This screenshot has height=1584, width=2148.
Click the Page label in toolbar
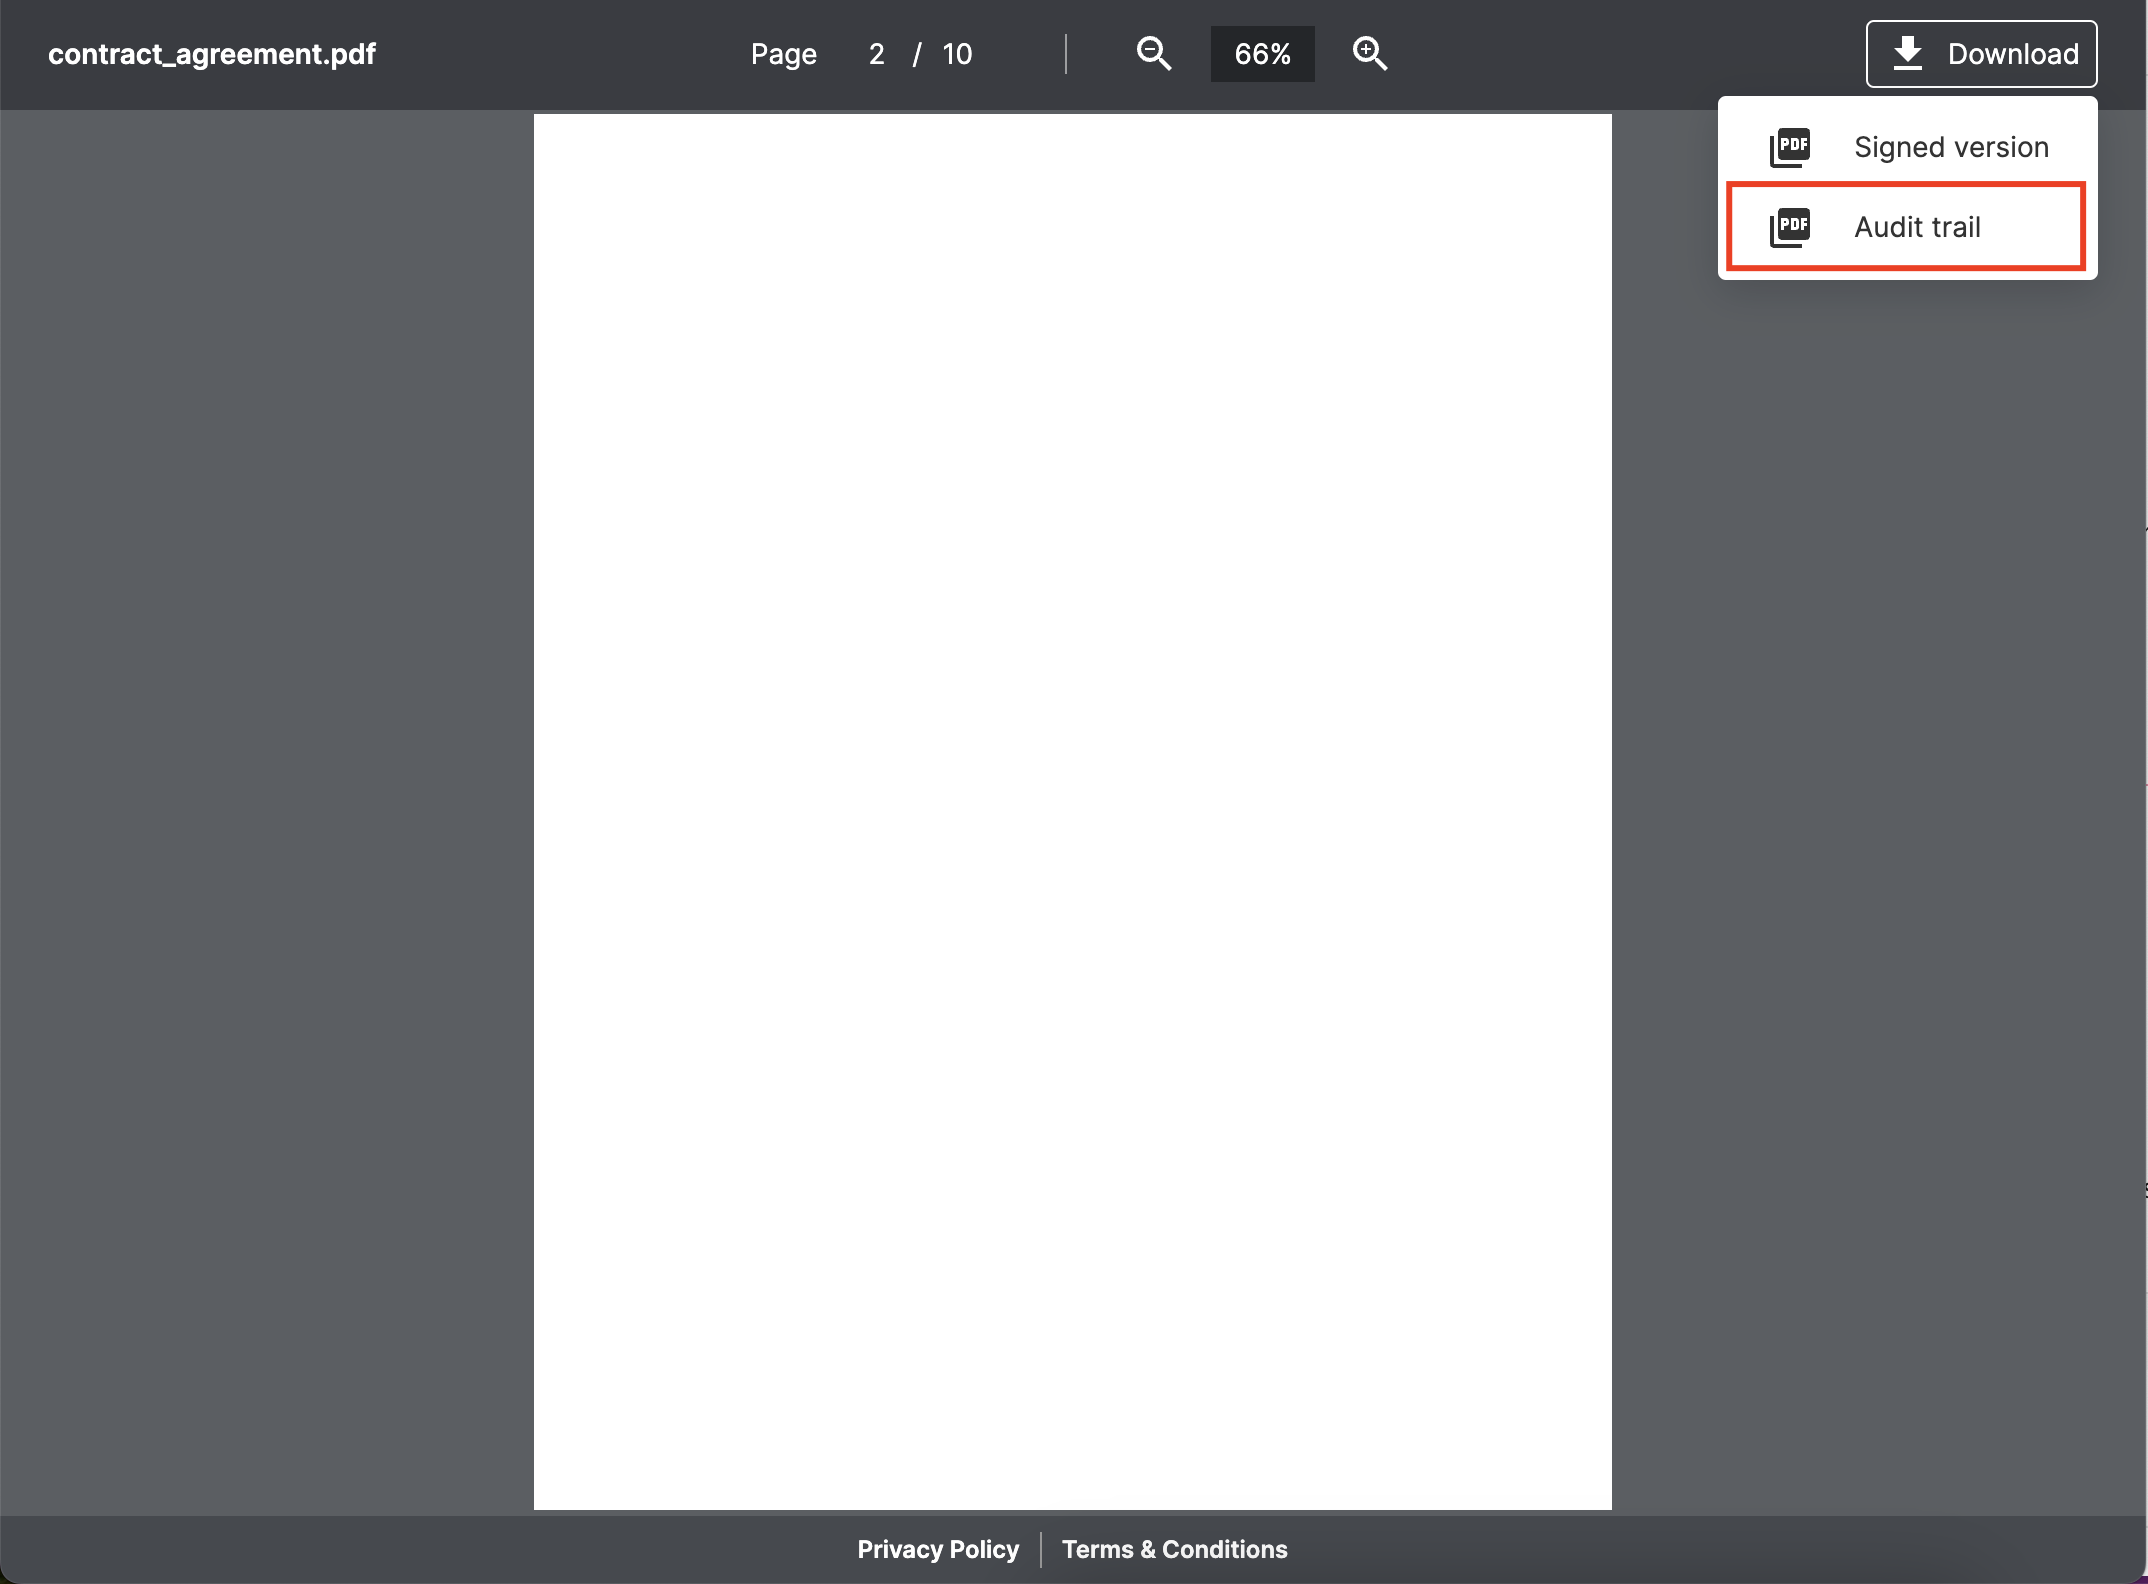[783, 54]
